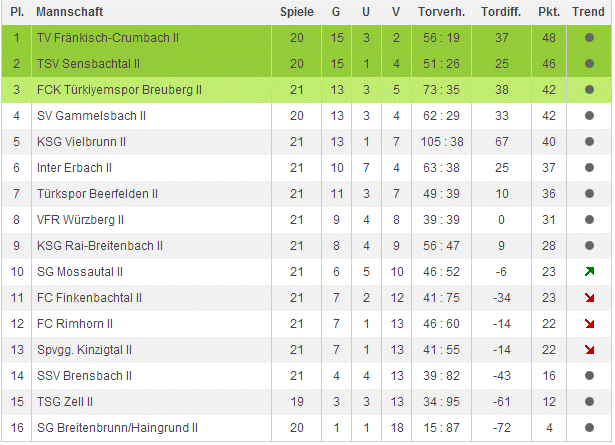The height and width of the screenshot is (445, 615).
Task: Click the red down-arrow trend icon for FC Finkenbachtal II
Action: tap(589, 297)
